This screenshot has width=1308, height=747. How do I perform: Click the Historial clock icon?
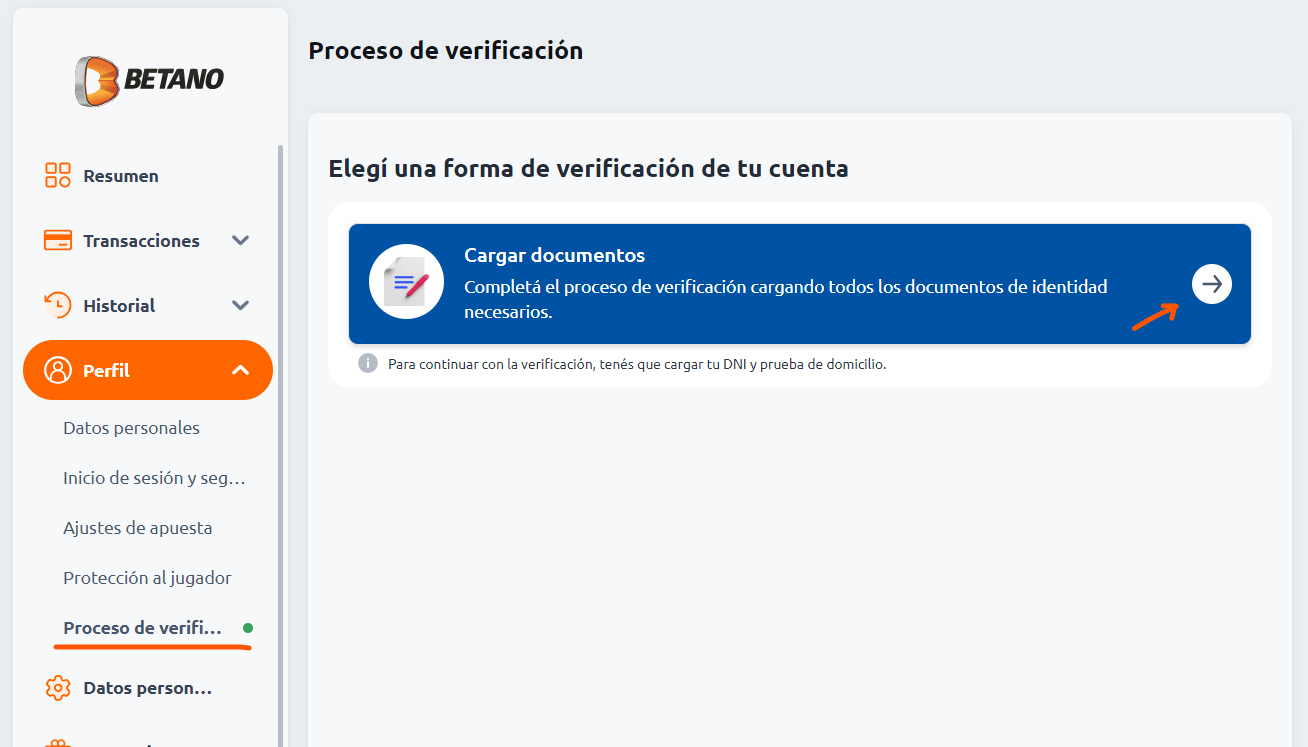pyautogui.click(x=58, y=305)
